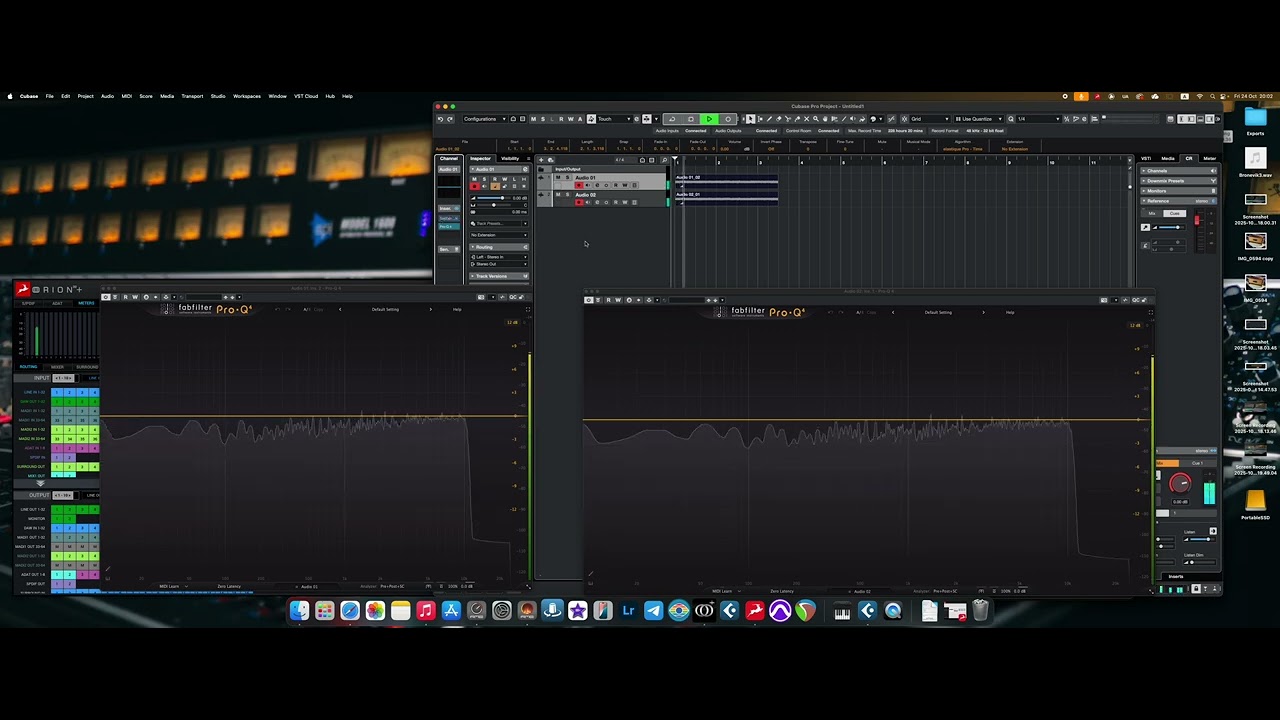1280x720 pixels.
Task: Expand the Downmix Presets section
Action: [x=1179, y=181]
